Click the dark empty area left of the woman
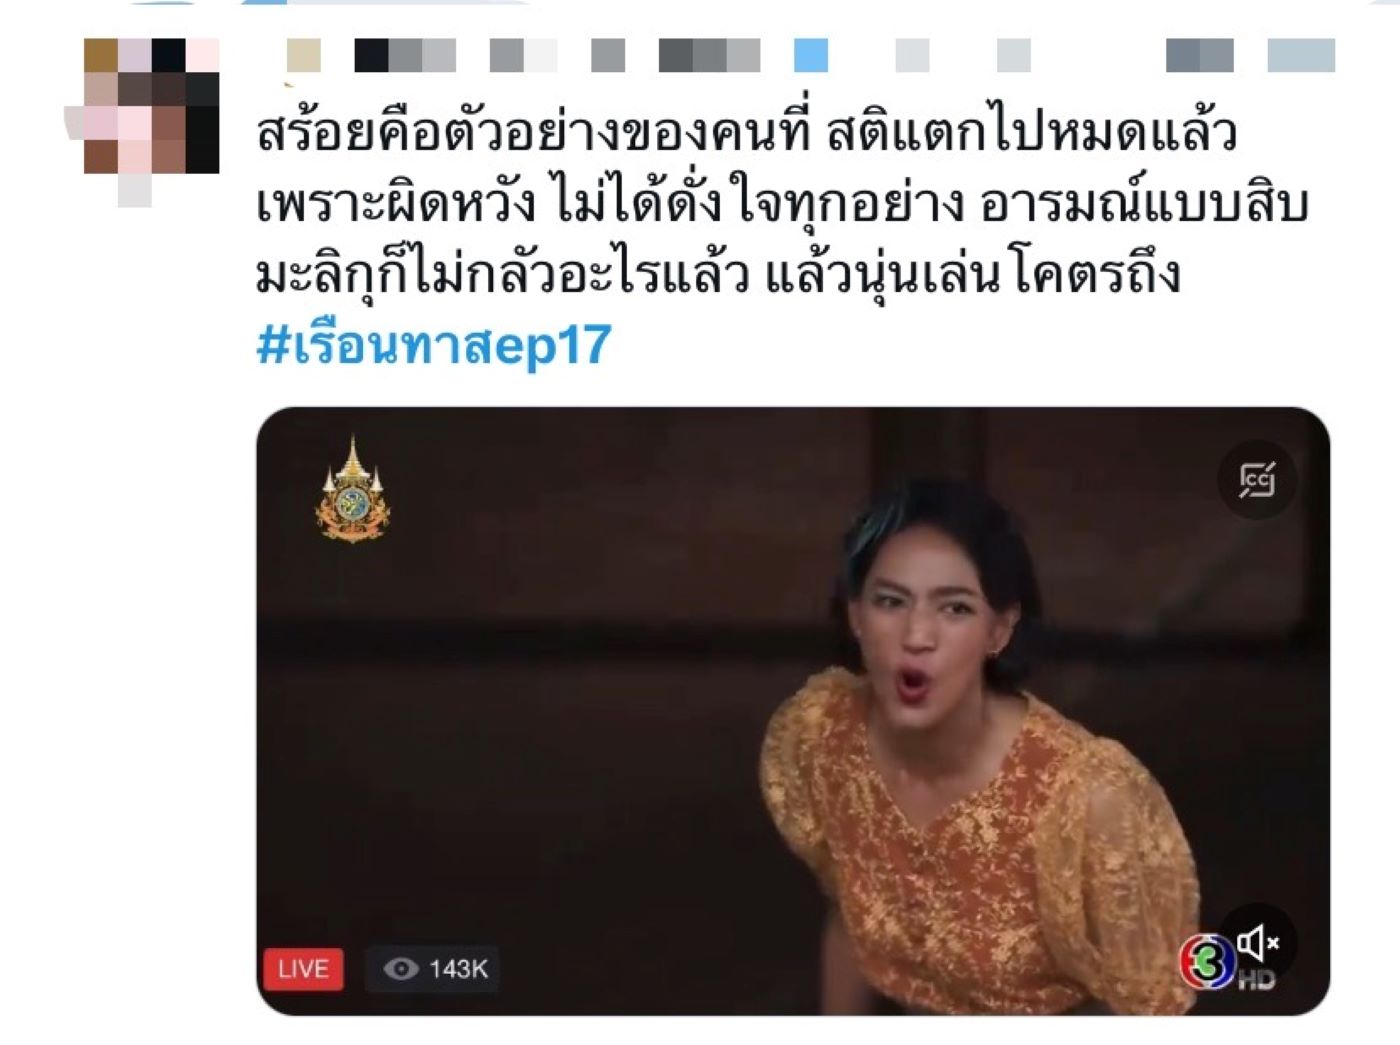 [x=520, y=720]
